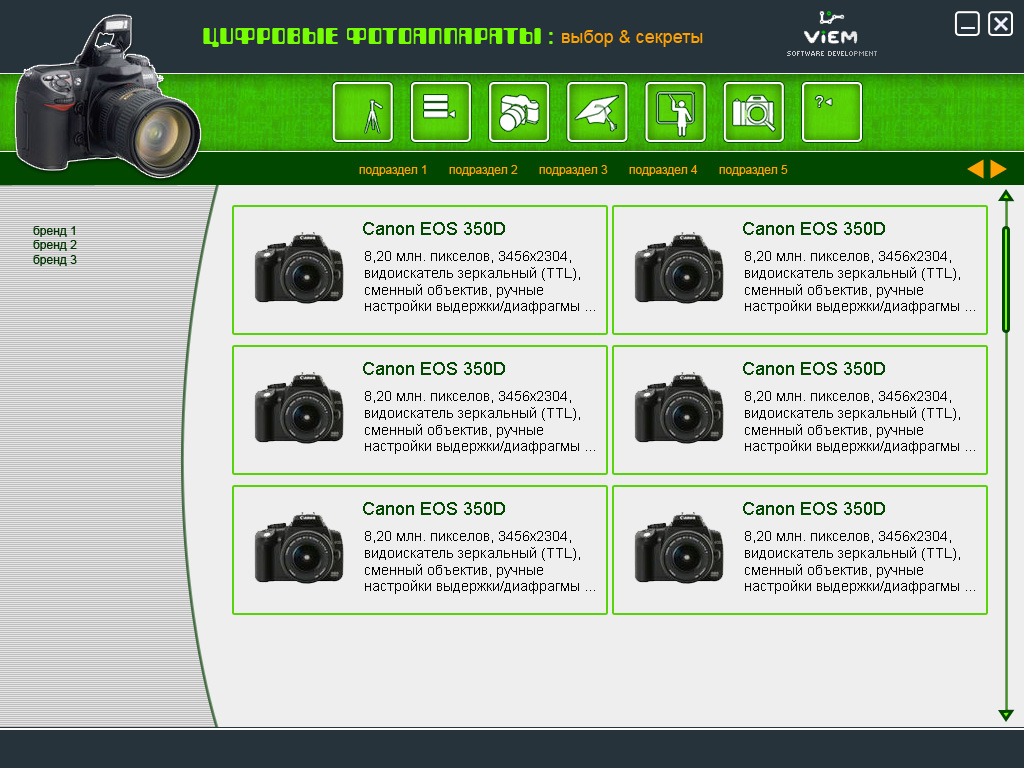Image resolution: width=1024 pixels, height=768 pixels.
Task: Click the subtitle 'выбор & секреты'
Action: pos(632,37)
